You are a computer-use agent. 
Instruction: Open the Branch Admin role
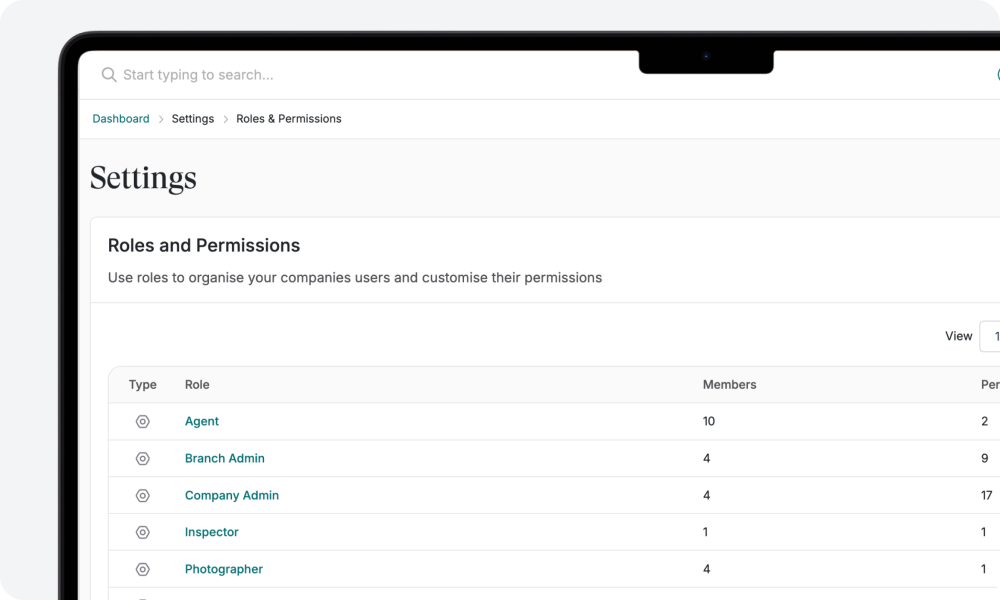[x=225, y=458]
